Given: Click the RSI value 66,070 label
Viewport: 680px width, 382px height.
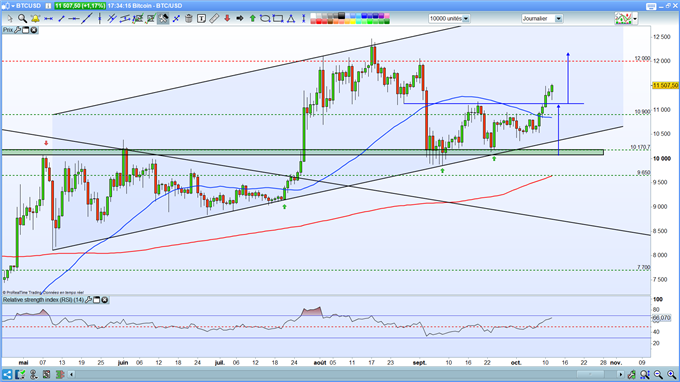Looking at the screenshot, I should point(662,318).
